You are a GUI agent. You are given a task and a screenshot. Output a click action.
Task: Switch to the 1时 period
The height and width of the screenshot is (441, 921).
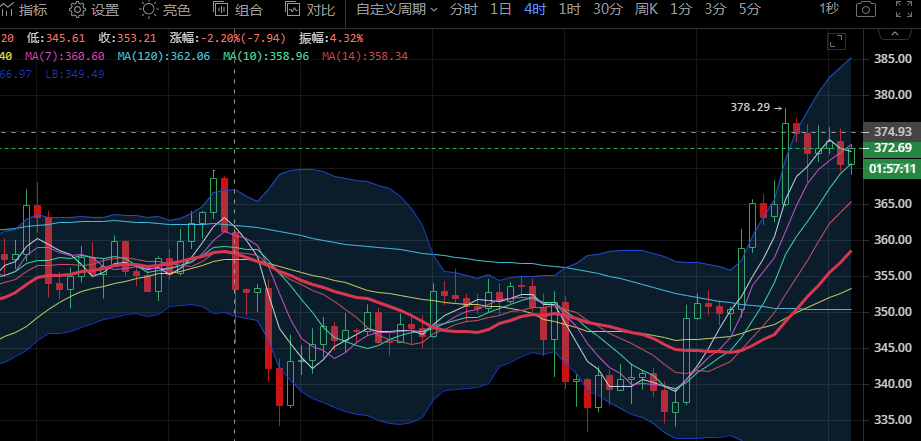tap(569, 10)
